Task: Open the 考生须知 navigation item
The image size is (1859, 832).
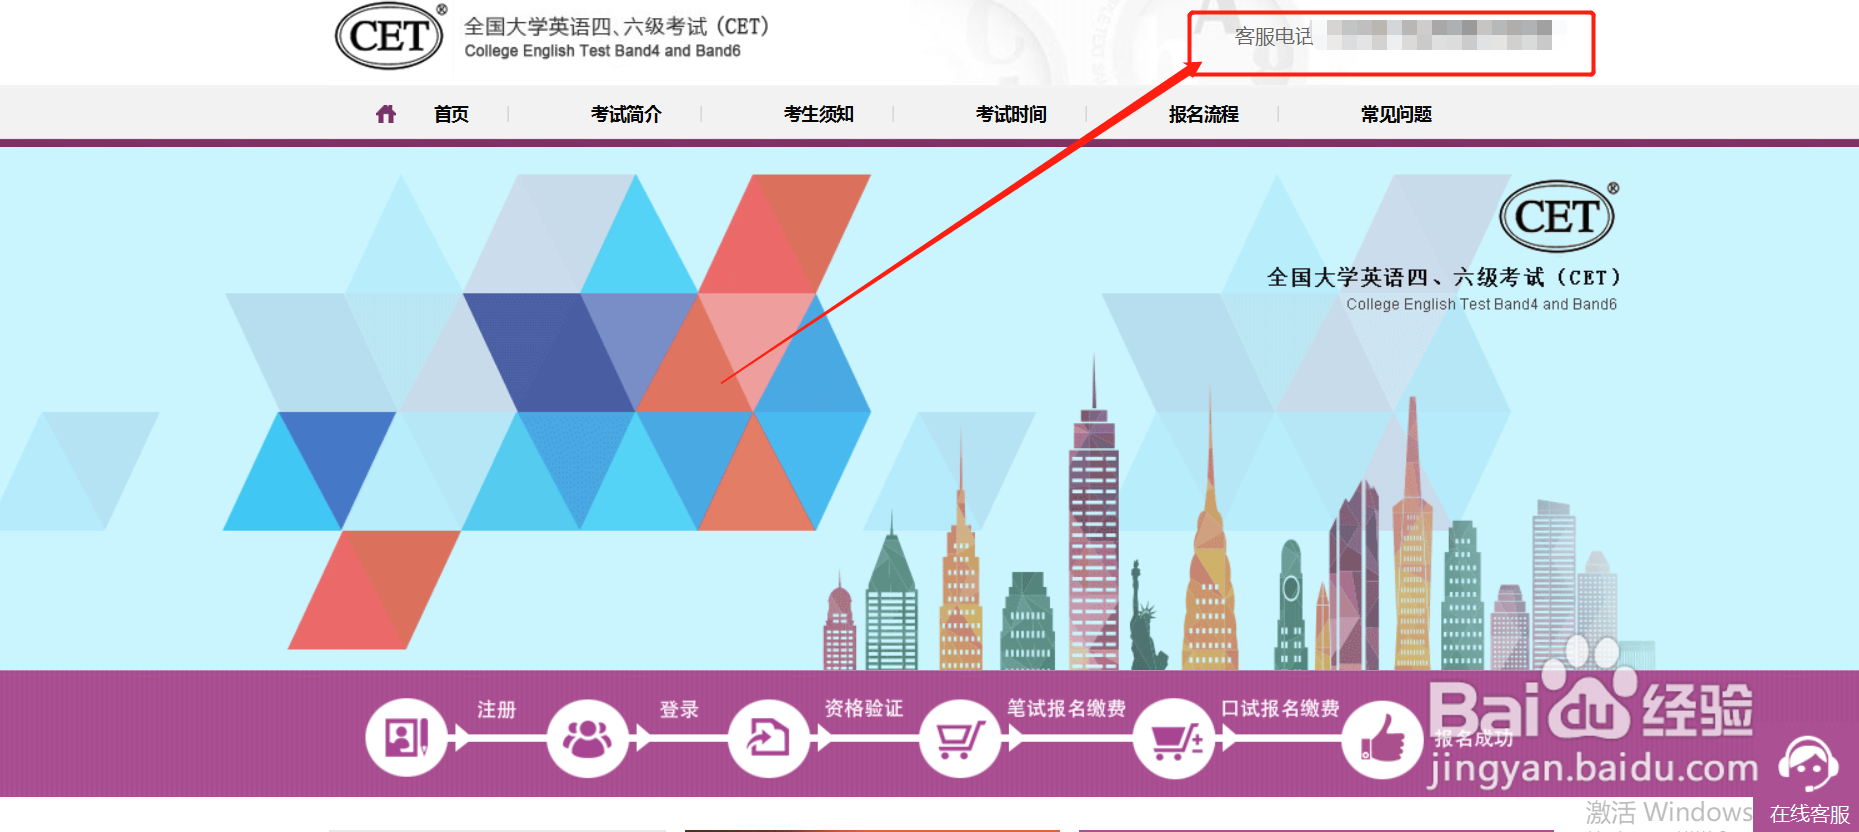Action: click(x=819, y=114)
